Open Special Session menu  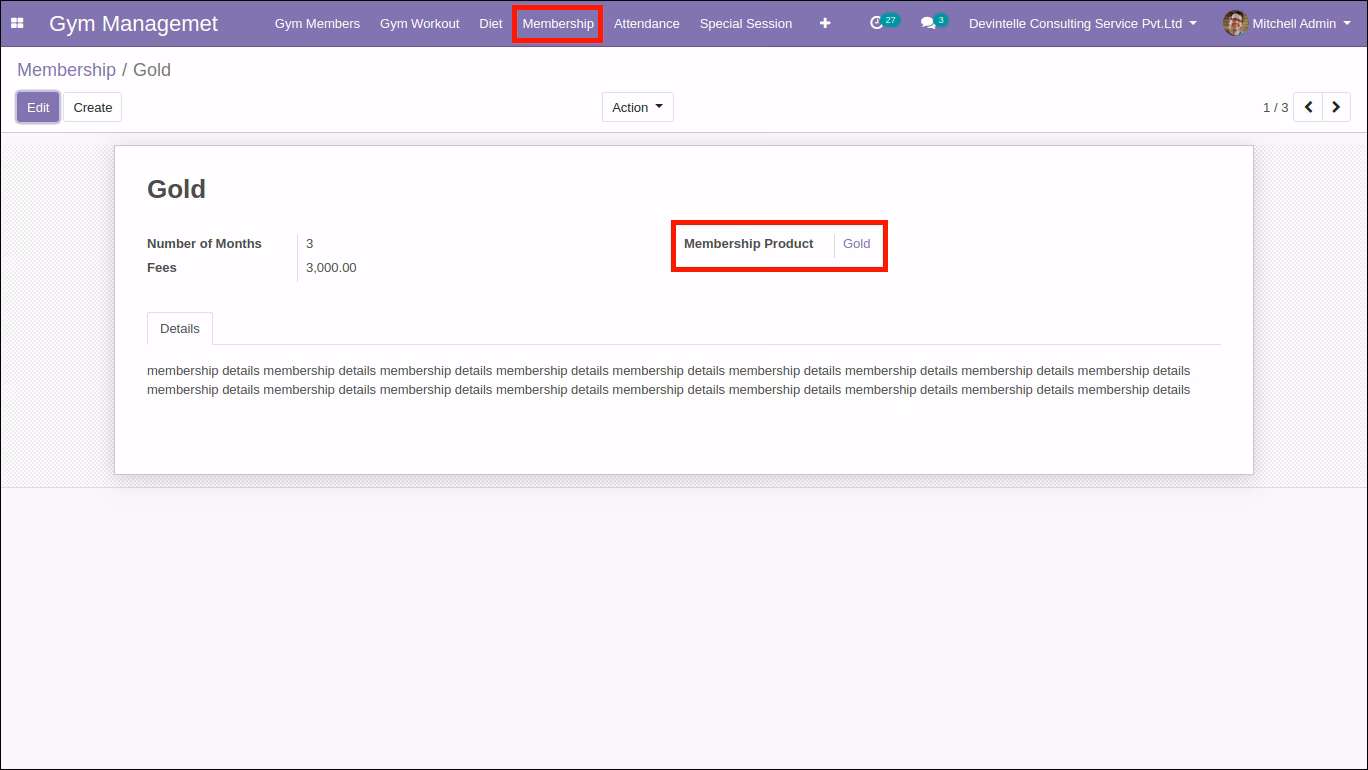click(x=746, y=23)
